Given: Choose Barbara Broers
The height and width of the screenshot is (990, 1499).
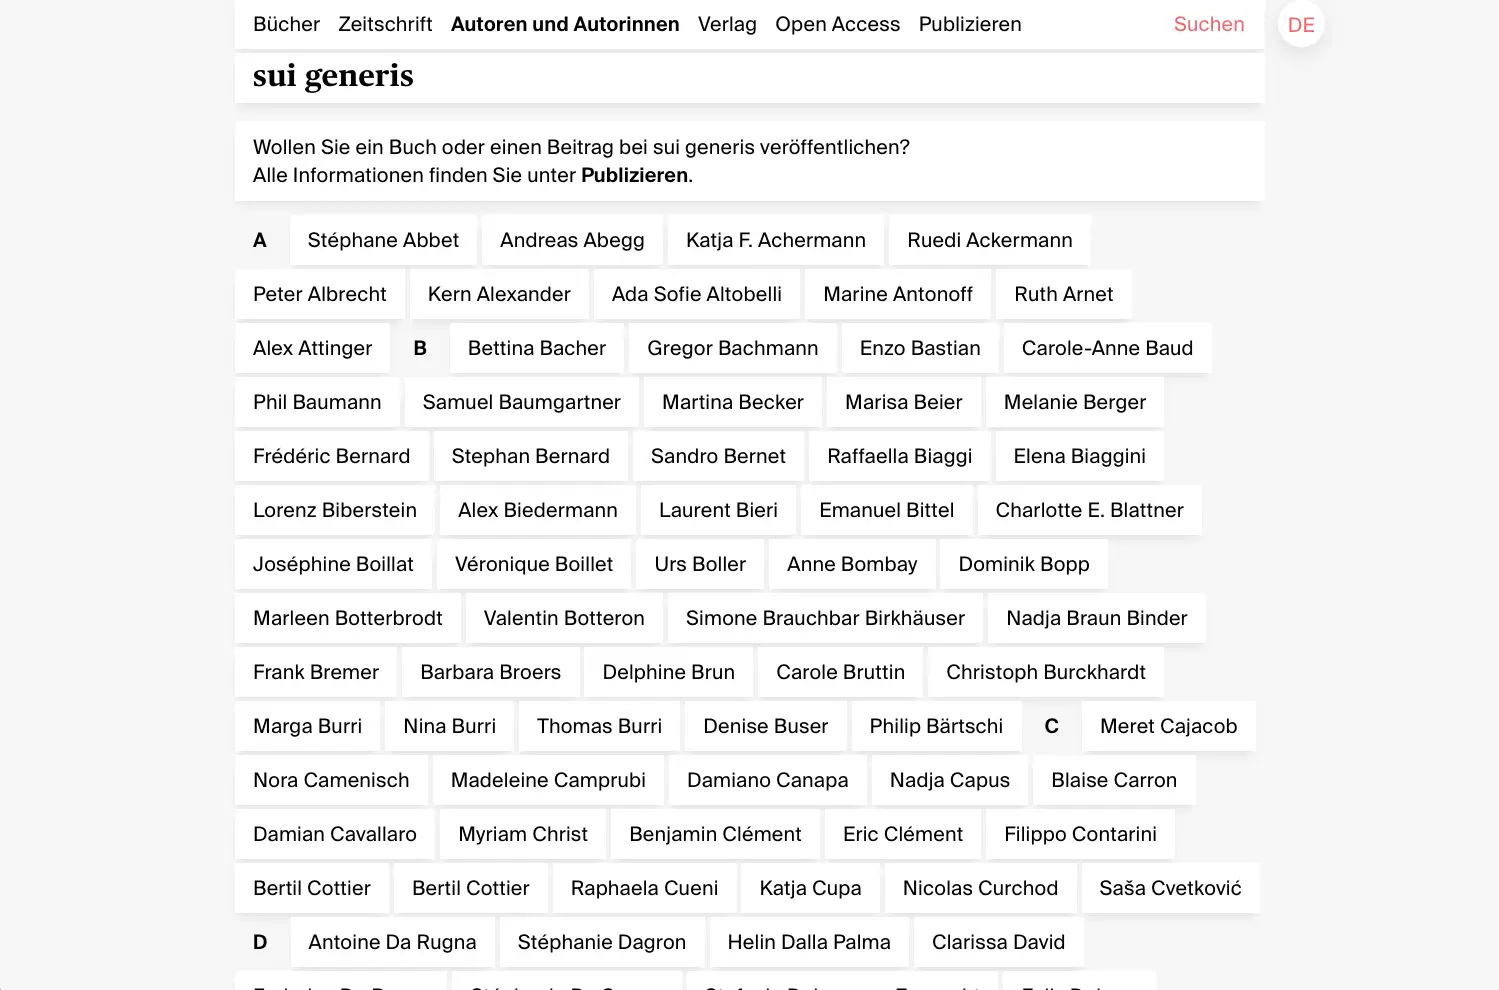Looking at the screenshot, I should (x=491, y=672).
